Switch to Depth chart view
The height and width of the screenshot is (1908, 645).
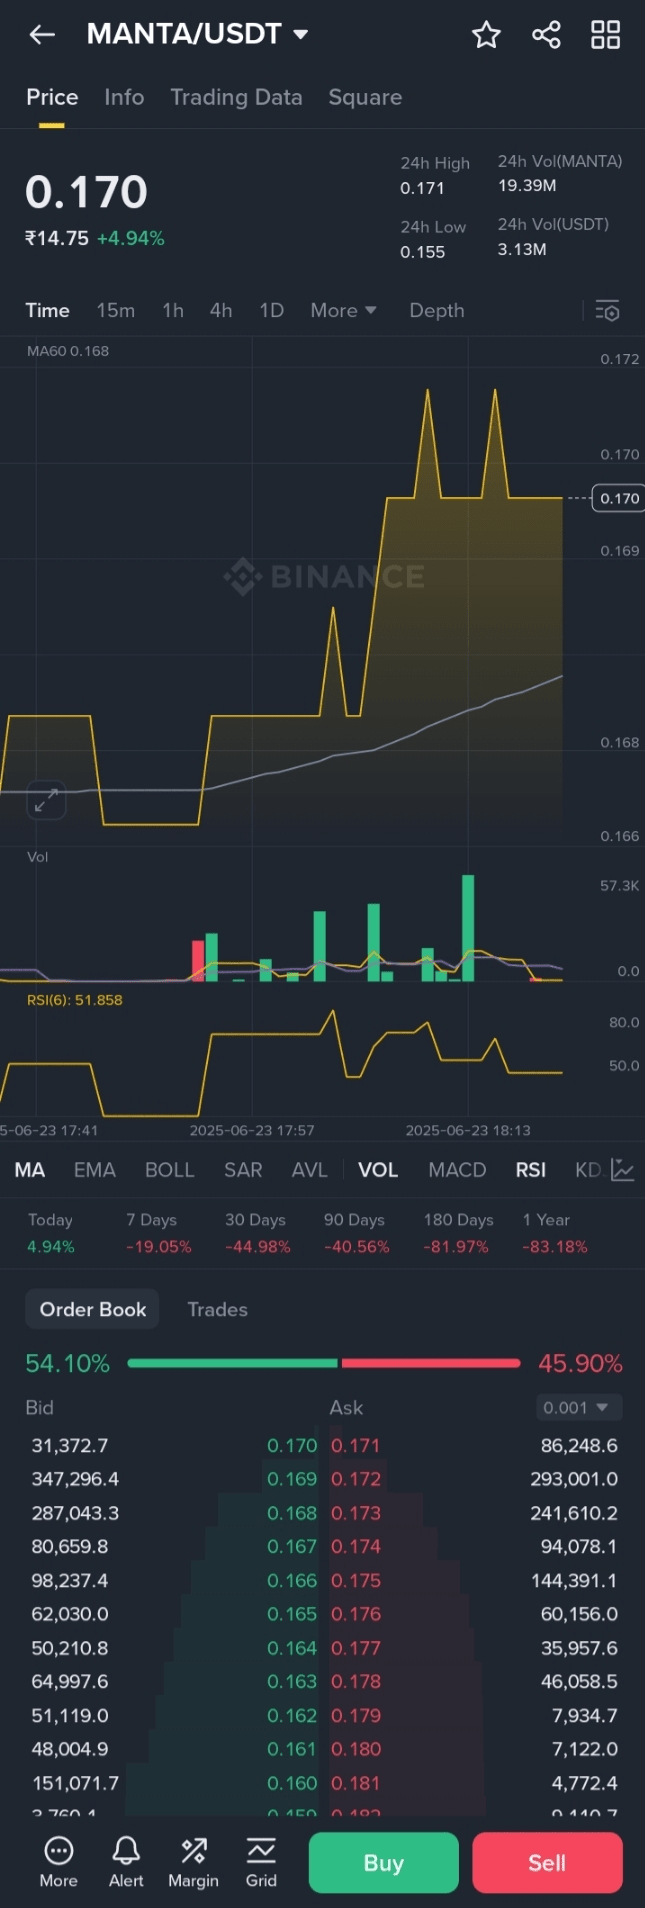437,310
